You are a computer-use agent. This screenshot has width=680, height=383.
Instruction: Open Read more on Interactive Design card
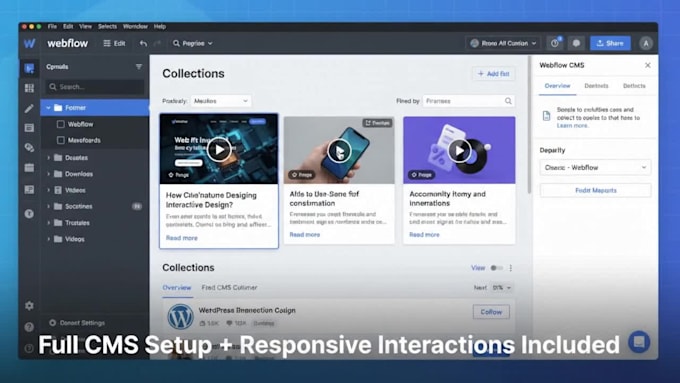point(182,238)
